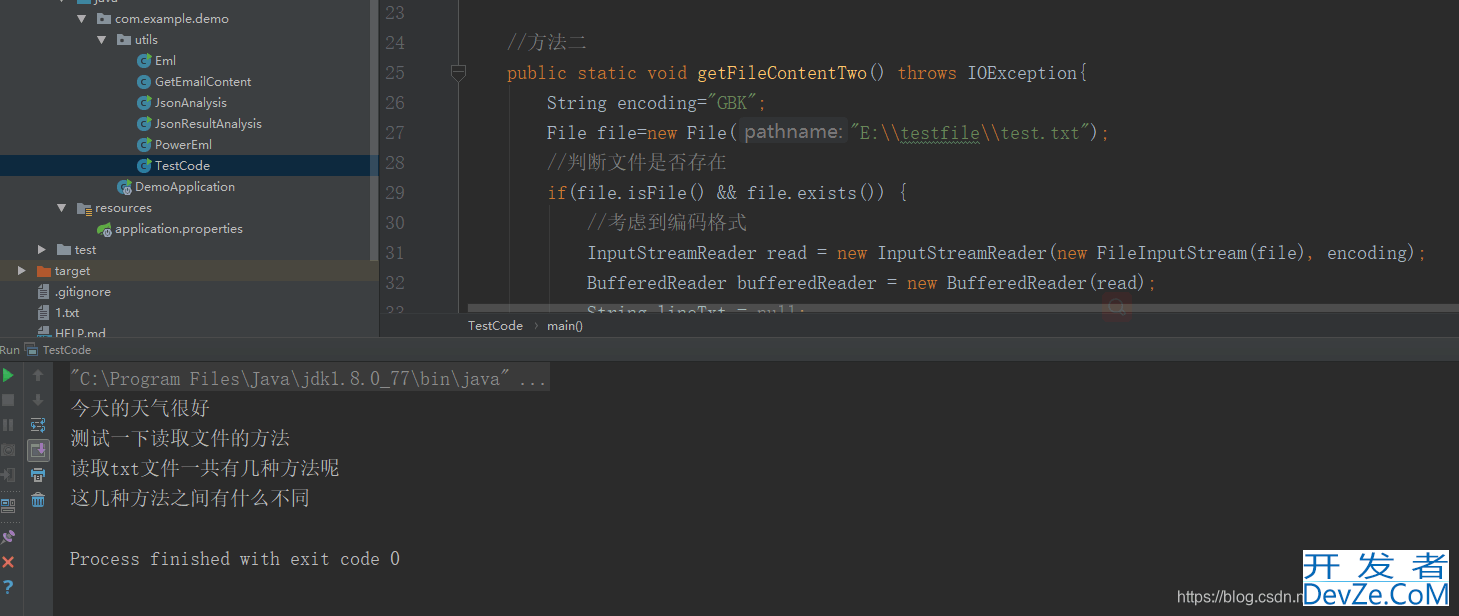
Task: Click the //判断文件是否存在 comment
Action: click(637, 163)
